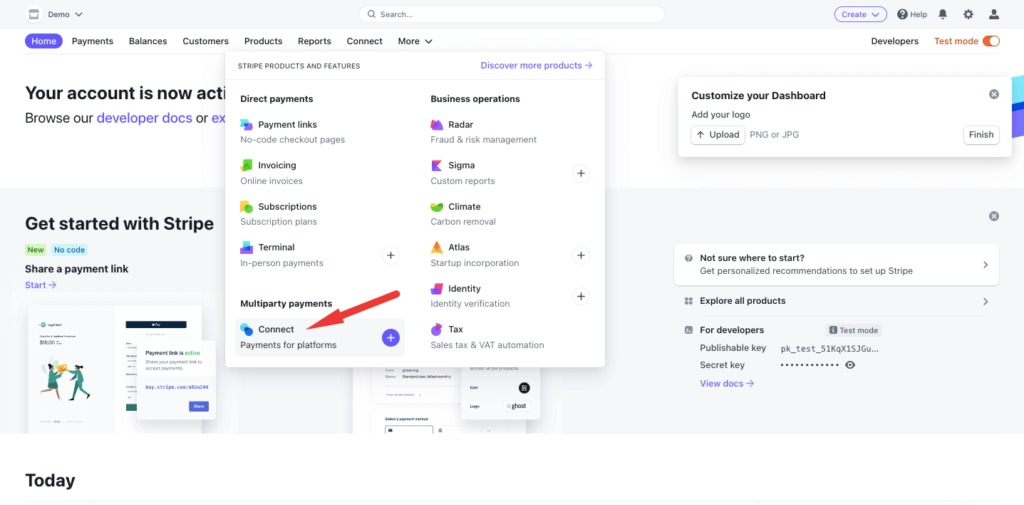Add Sigma using its plus button
Image resolution: width=1024 pixels, height=505 pixels.
(581, 173)
